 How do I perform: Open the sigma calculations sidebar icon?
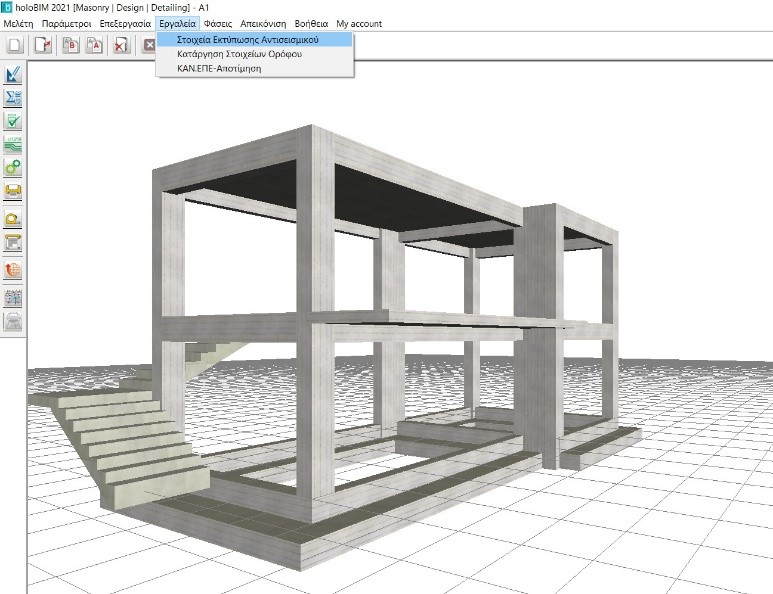click(x=13, y=98)
